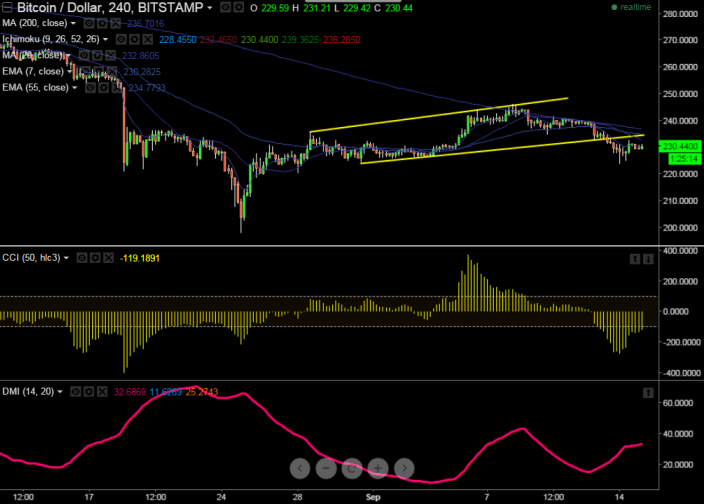Open the MA (200, close) format settings gear
Image resolution: width=704 pixels, height=504 pixels.
point(102,23)
